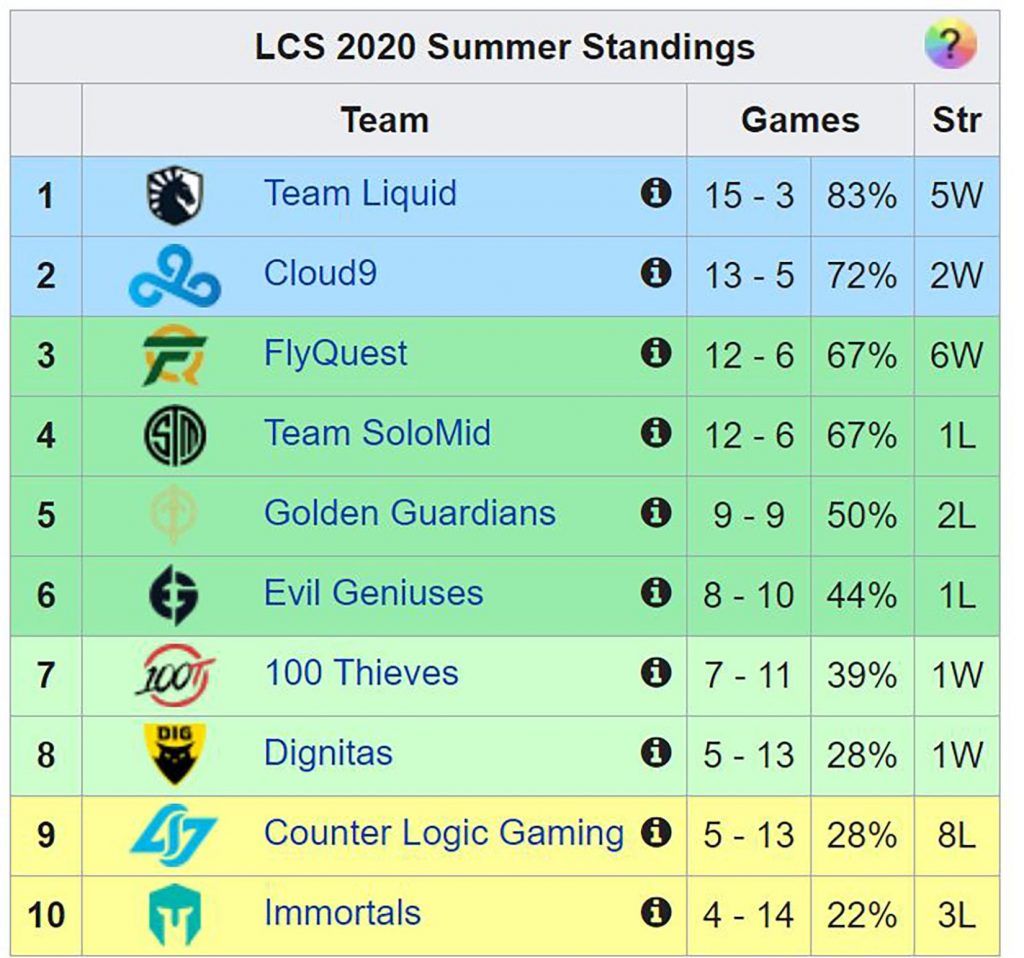Go to the Dignitas team page
Viewport: 1024px width, 958px height.
[x=328, y=753]
